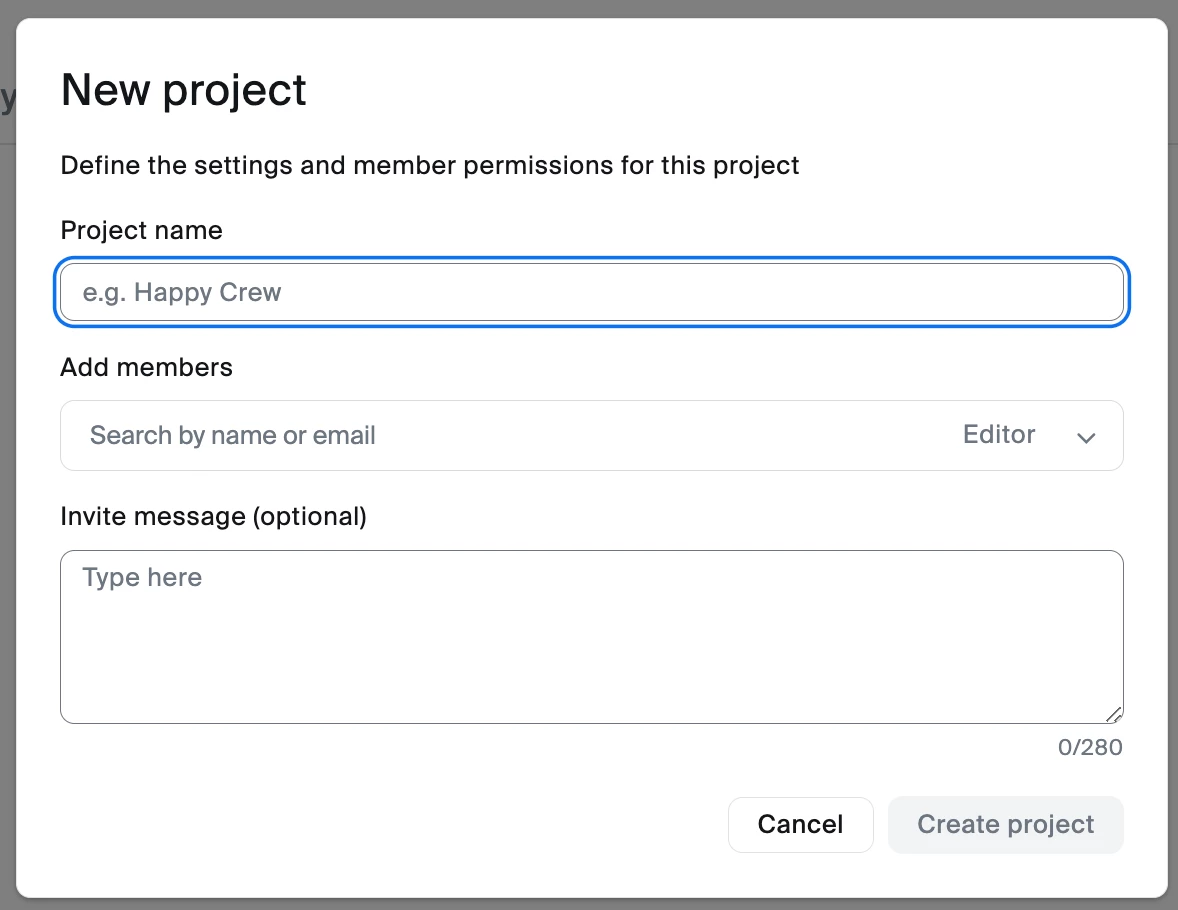
Task: Click the resize handle of the message box
Action: pyautogui.click(x=1114, y=714)
